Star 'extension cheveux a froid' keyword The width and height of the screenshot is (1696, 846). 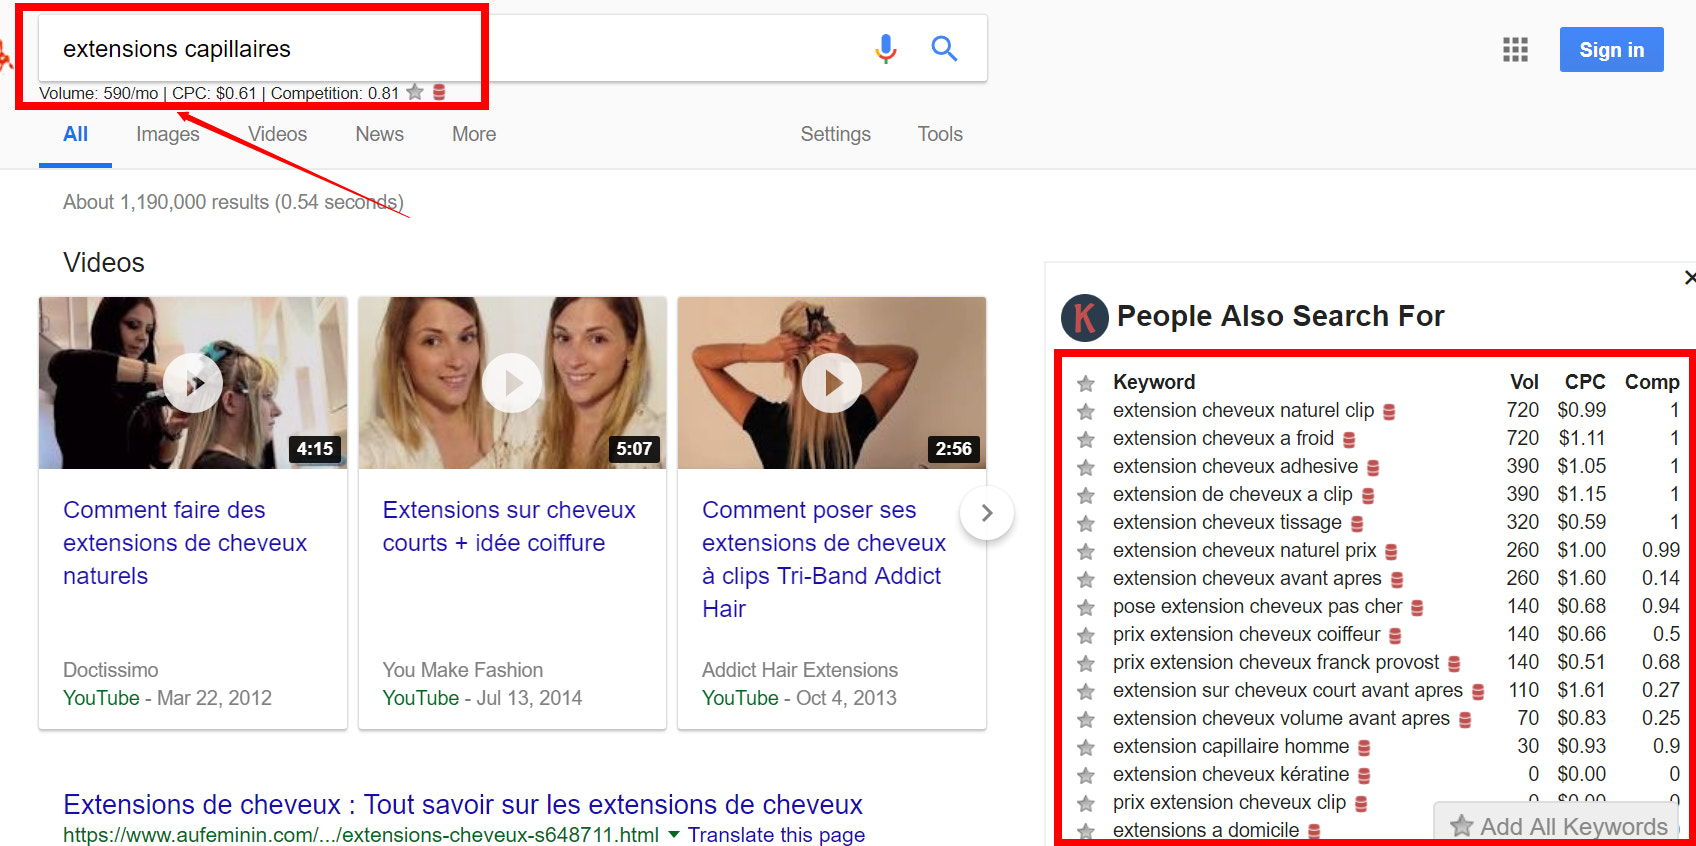pyautogui.click(x=1085, y=439)
